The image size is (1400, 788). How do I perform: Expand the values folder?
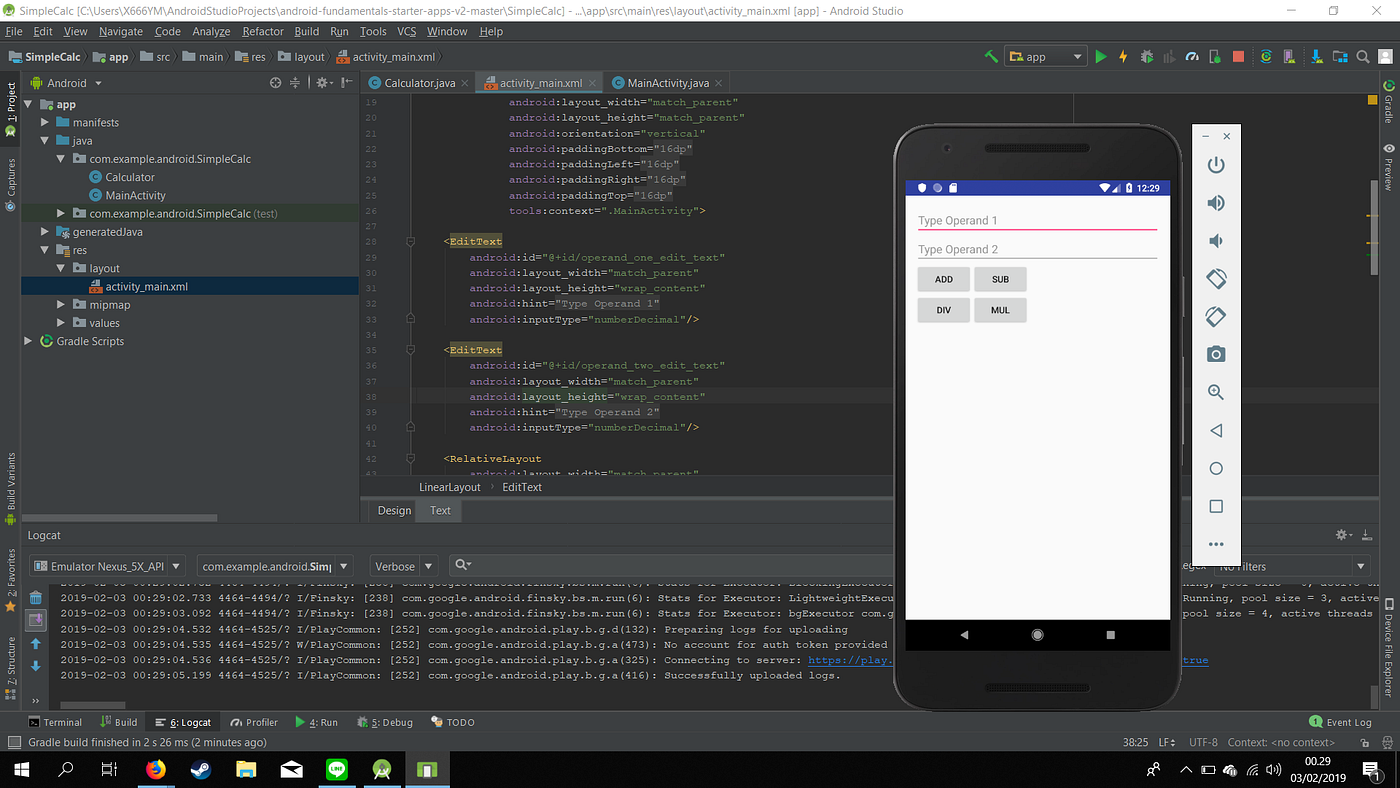click(x=62, y=323)
